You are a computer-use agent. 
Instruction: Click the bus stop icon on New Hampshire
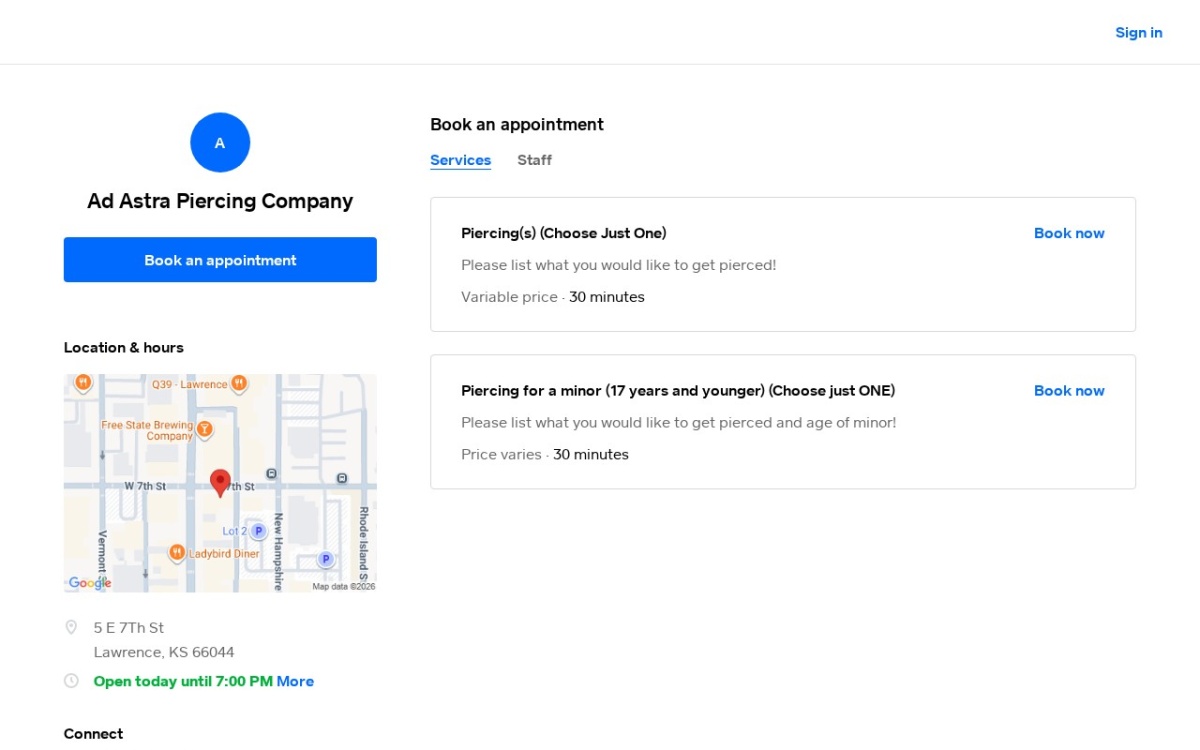(271, 473)
